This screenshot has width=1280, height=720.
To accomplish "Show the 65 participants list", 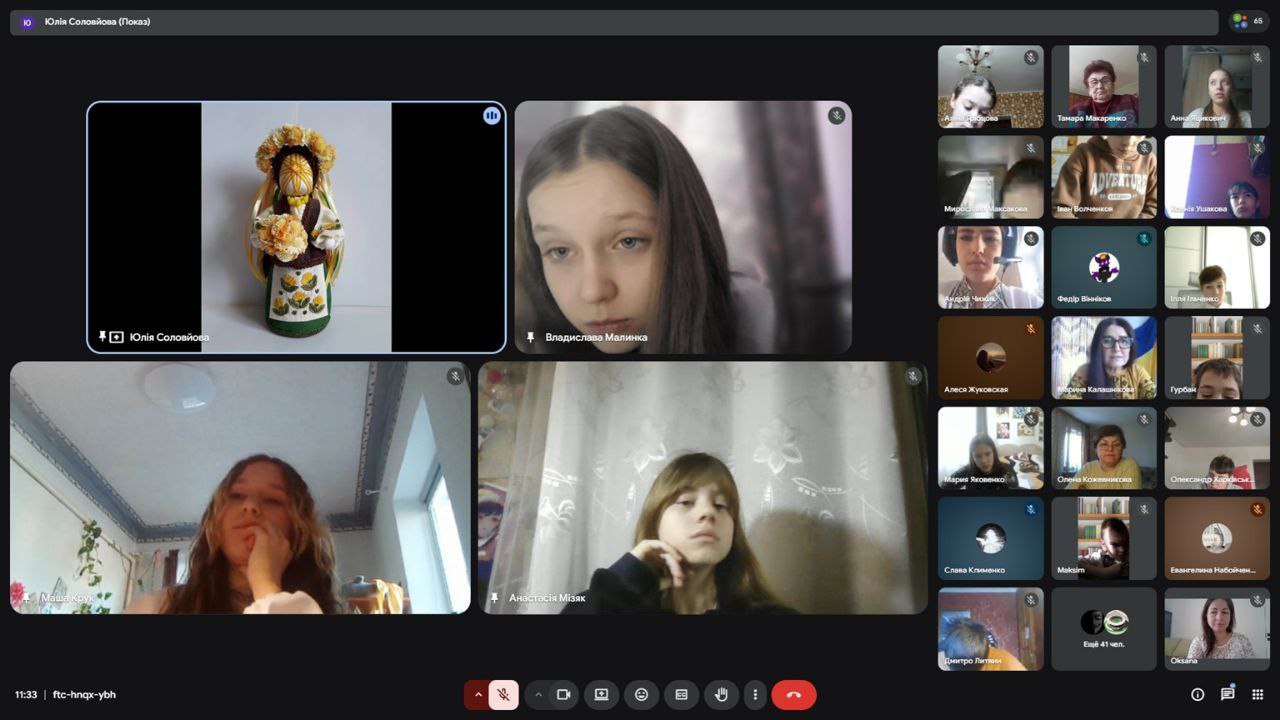I will 1248,21.
